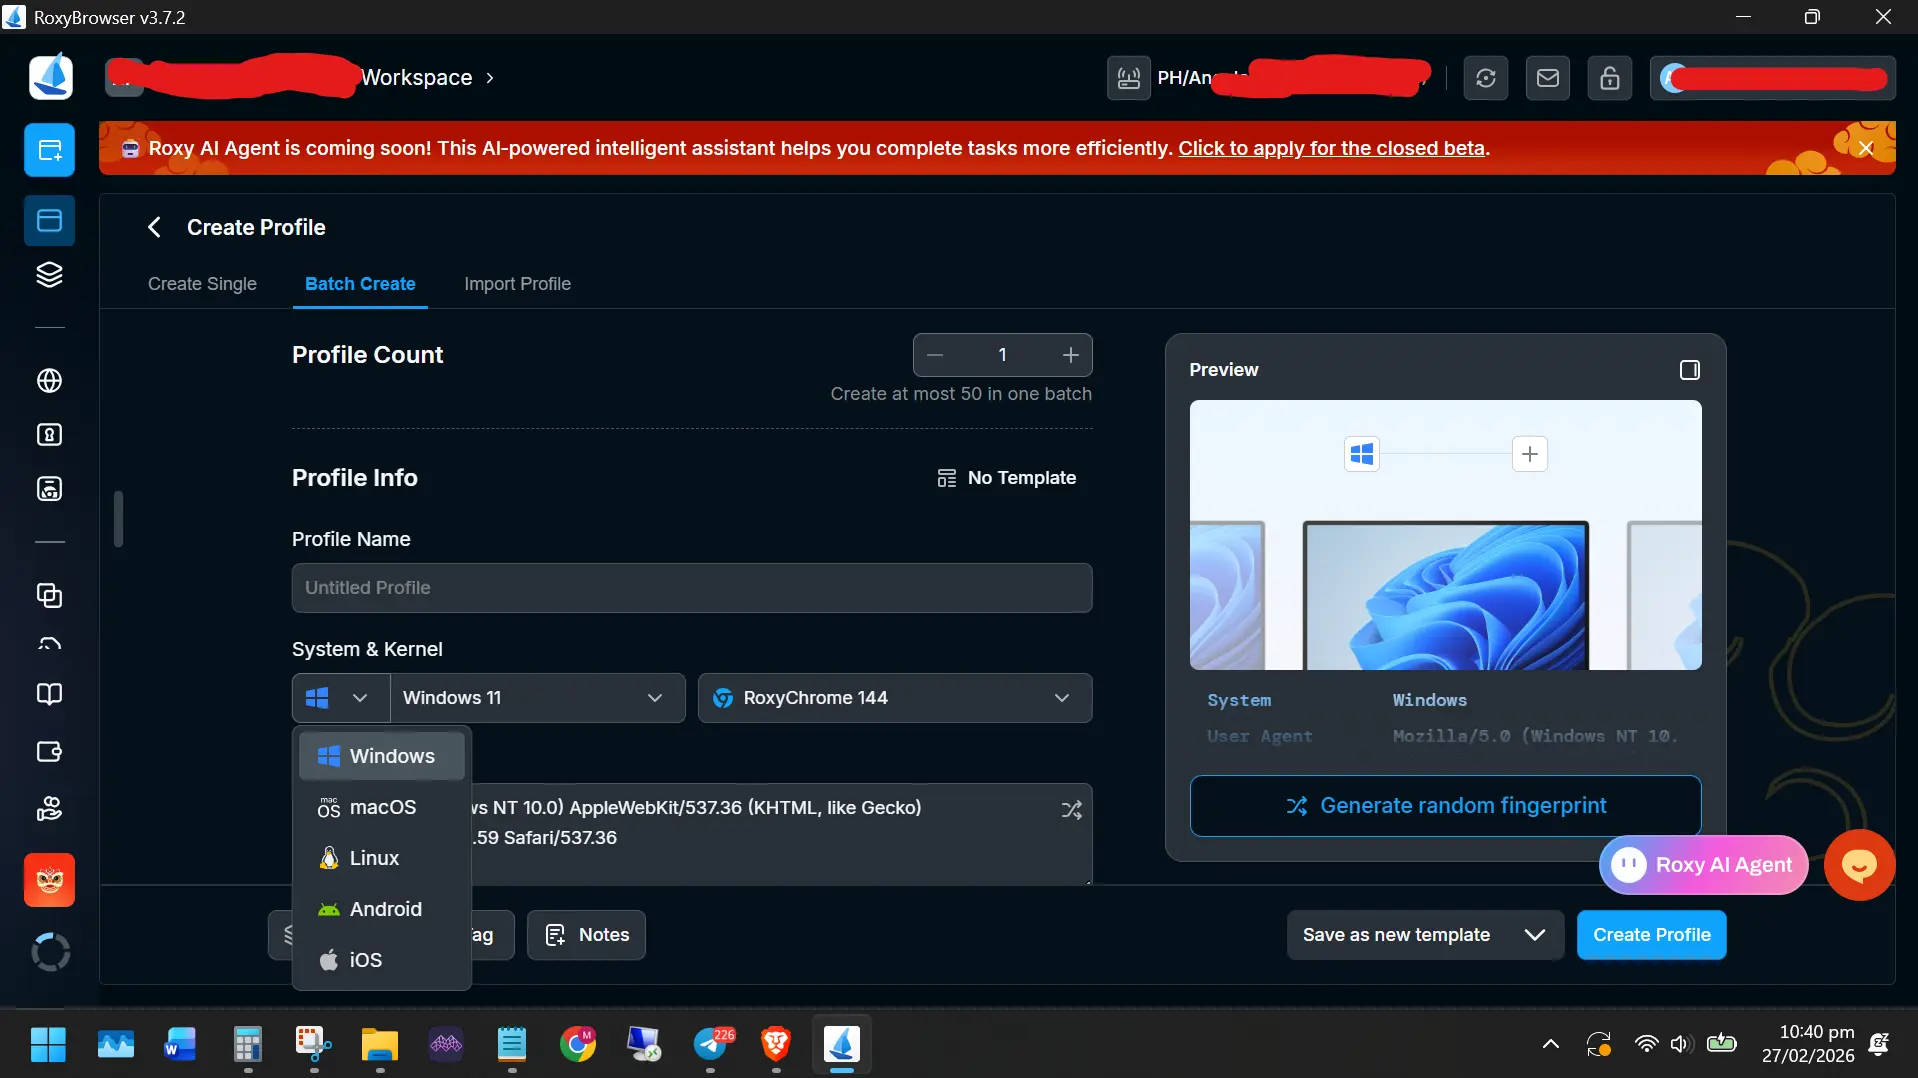Screen dimensions: 1918x1078
Task: Open the browser profiles sidebar icon
Action: [50, 221]
